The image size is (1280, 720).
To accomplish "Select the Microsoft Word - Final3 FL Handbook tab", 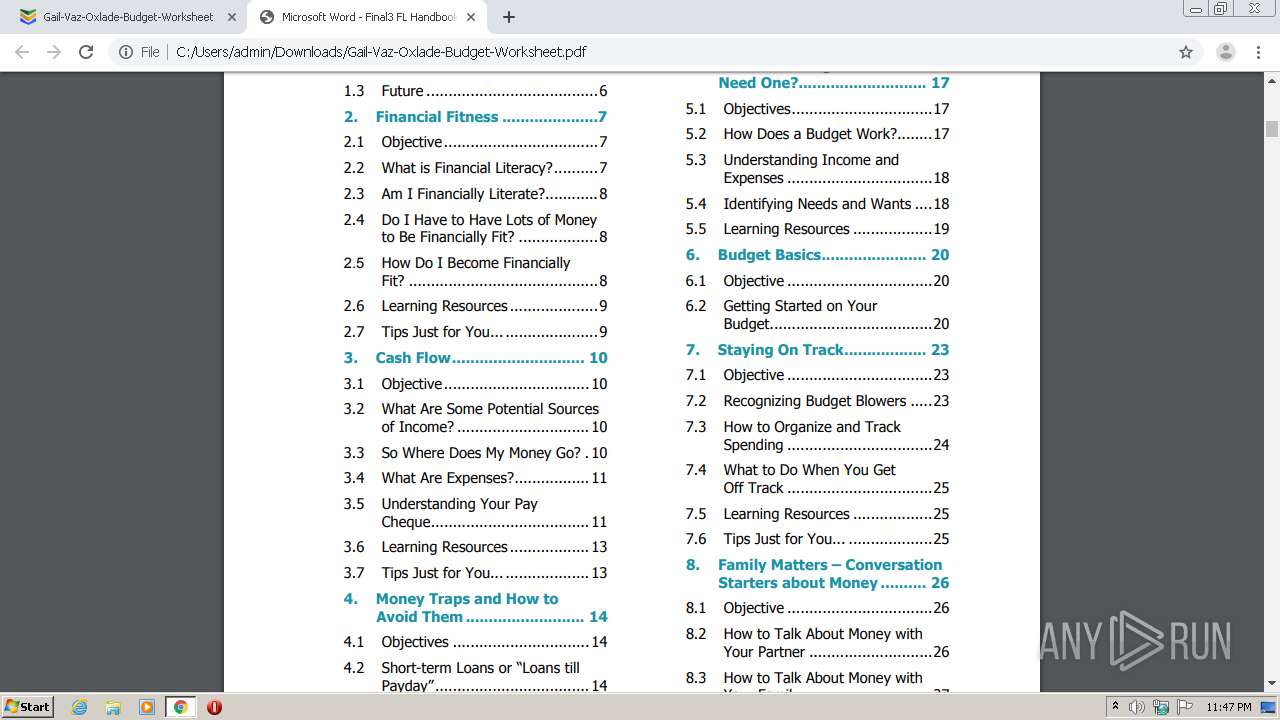I will (x=368, y=17).
